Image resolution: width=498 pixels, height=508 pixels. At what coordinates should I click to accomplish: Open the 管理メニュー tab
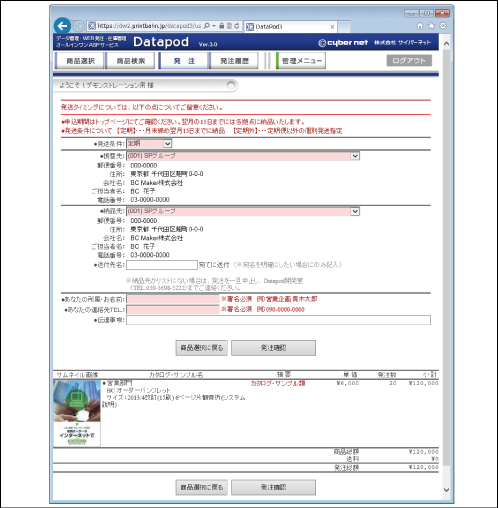(301, 61)
